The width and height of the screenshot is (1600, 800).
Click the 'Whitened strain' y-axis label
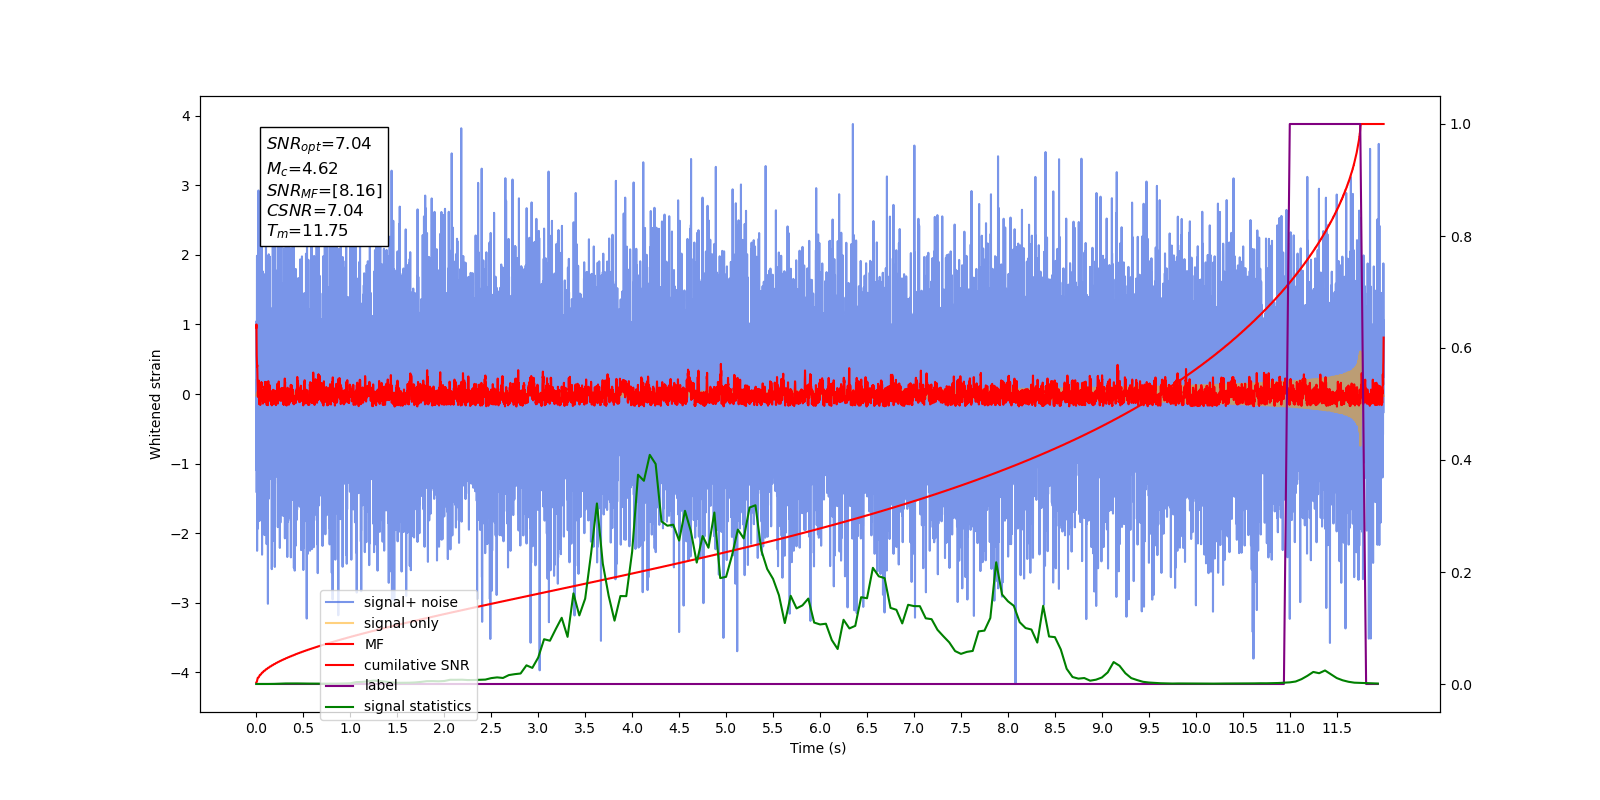tap(156, 404)
